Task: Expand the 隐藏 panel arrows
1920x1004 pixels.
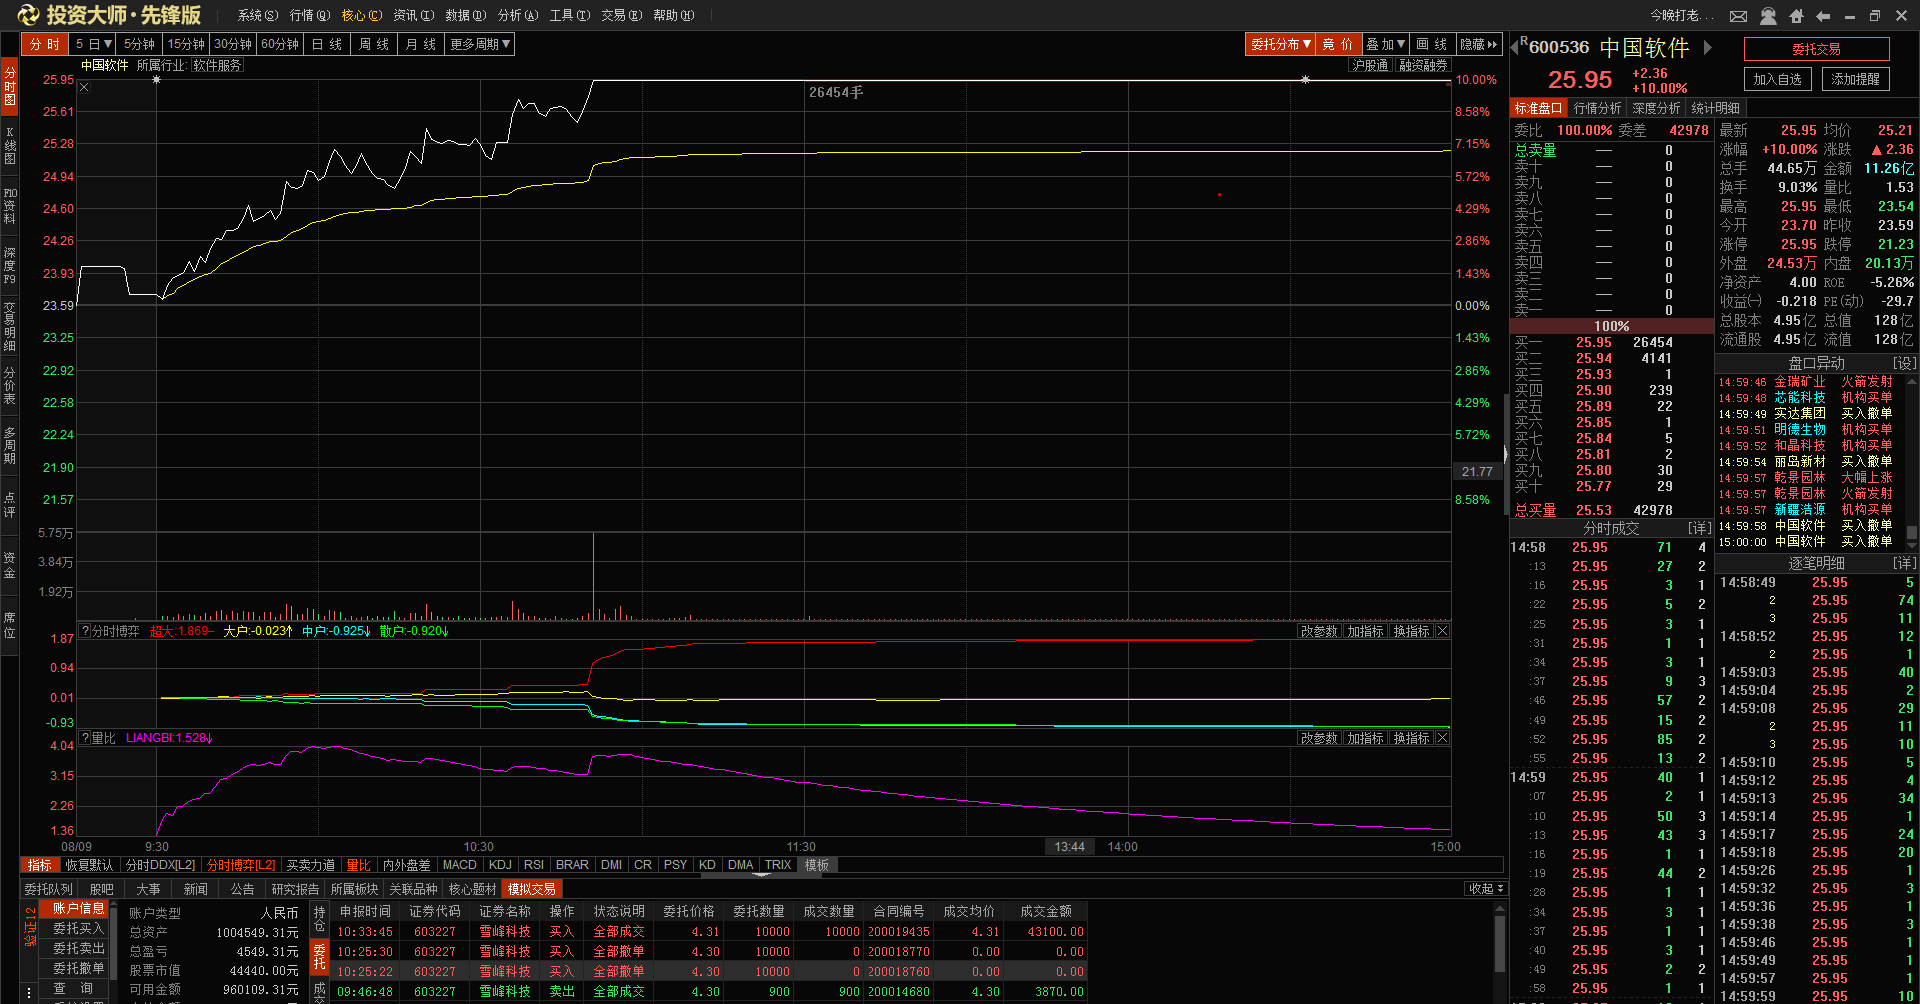Action: click(1479, 44)
